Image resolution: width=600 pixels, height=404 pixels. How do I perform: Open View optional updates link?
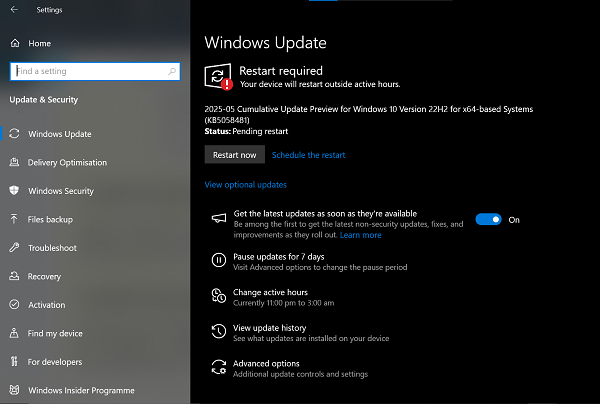pos(246,185)
